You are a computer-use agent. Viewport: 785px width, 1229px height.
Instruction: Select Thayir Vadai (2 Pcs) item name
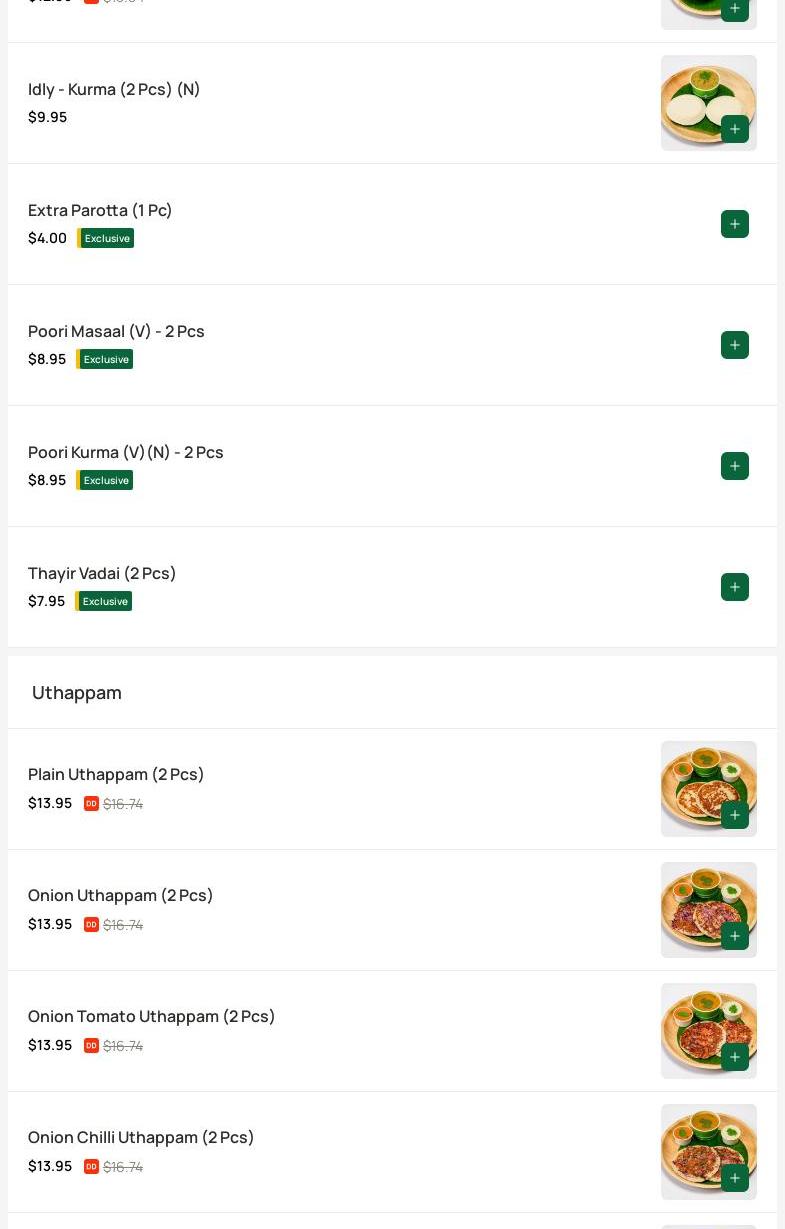point(102,573)
